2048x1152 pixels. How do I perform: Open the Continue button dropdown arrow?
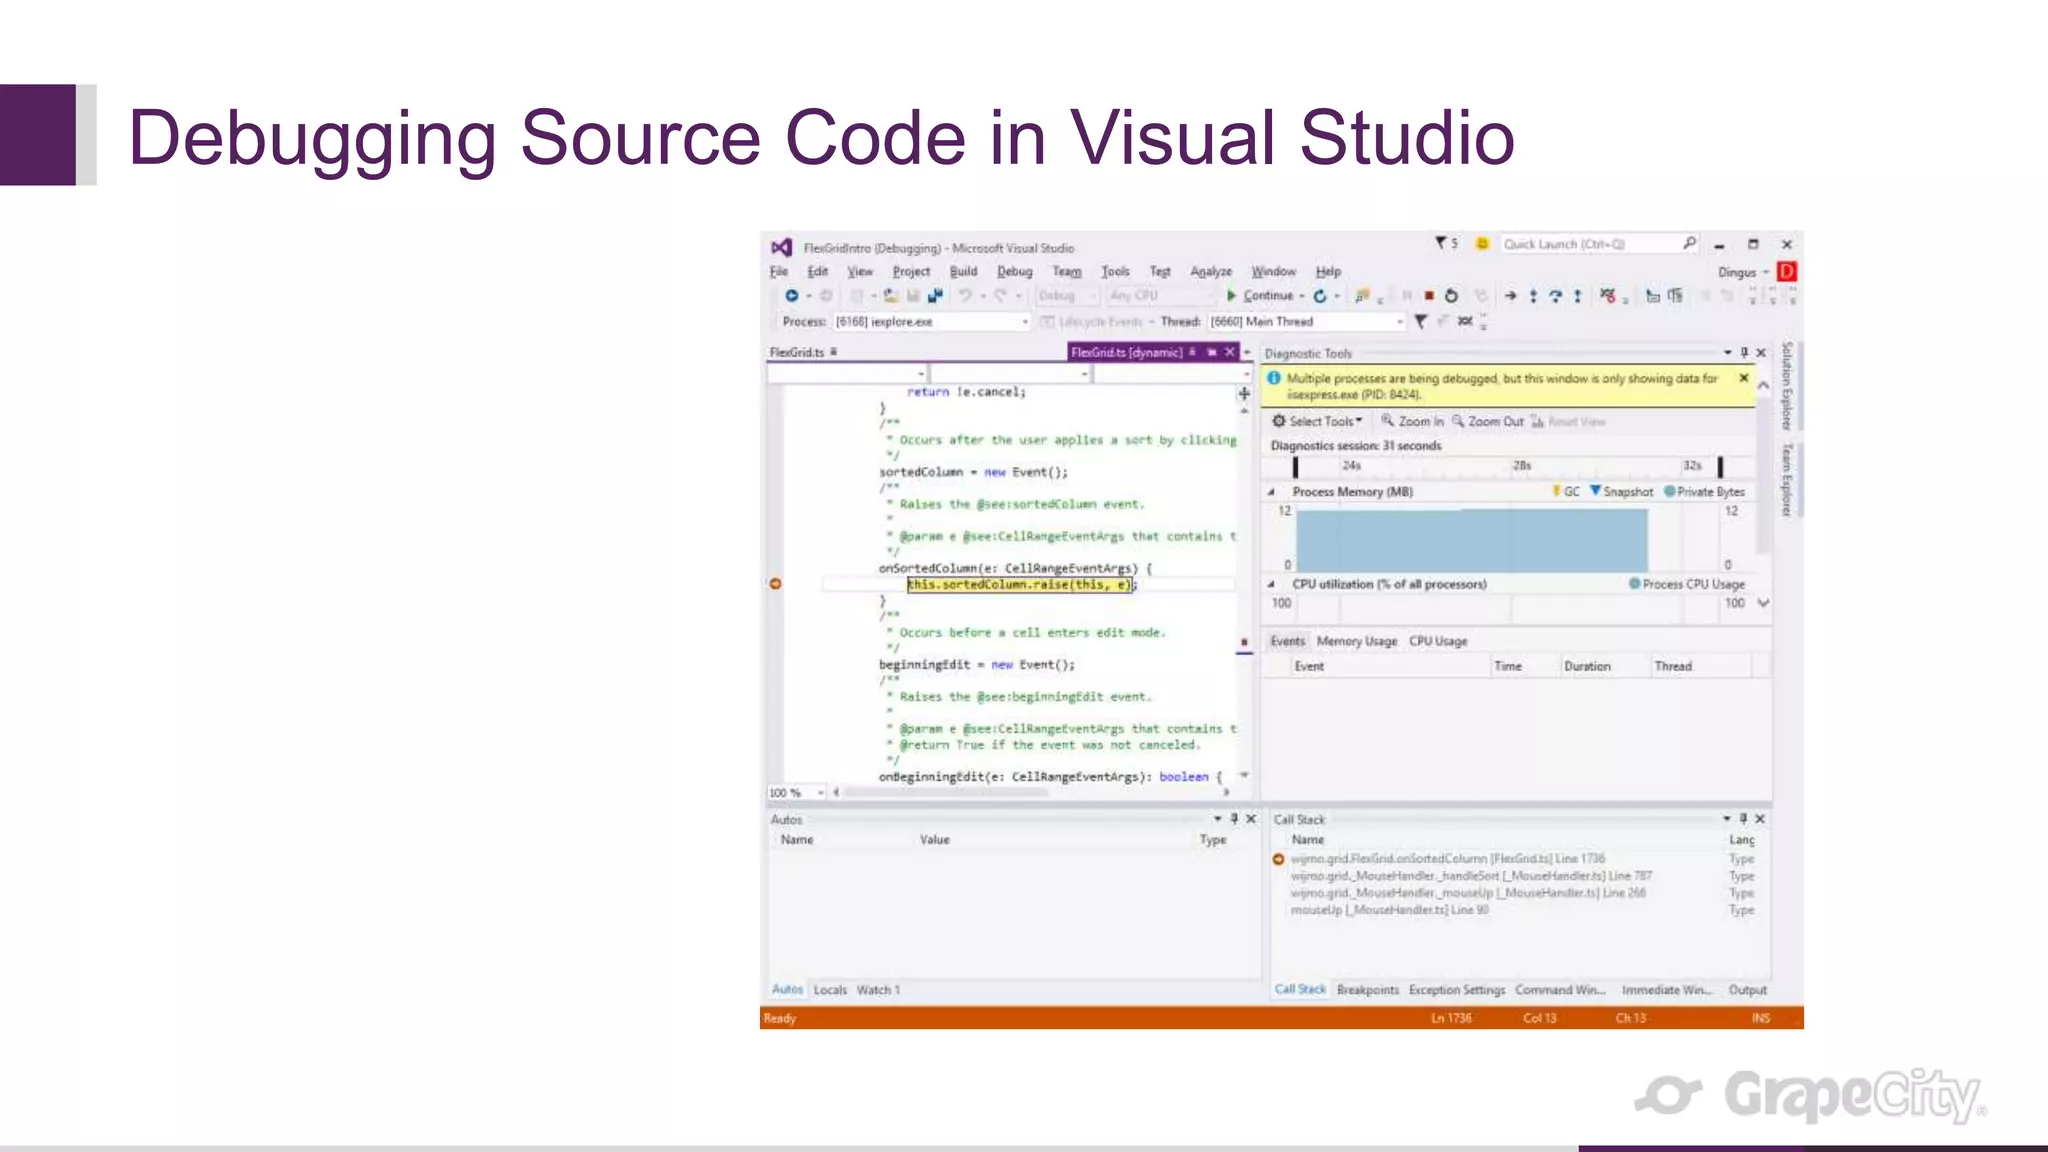(x=1302, y=296)
